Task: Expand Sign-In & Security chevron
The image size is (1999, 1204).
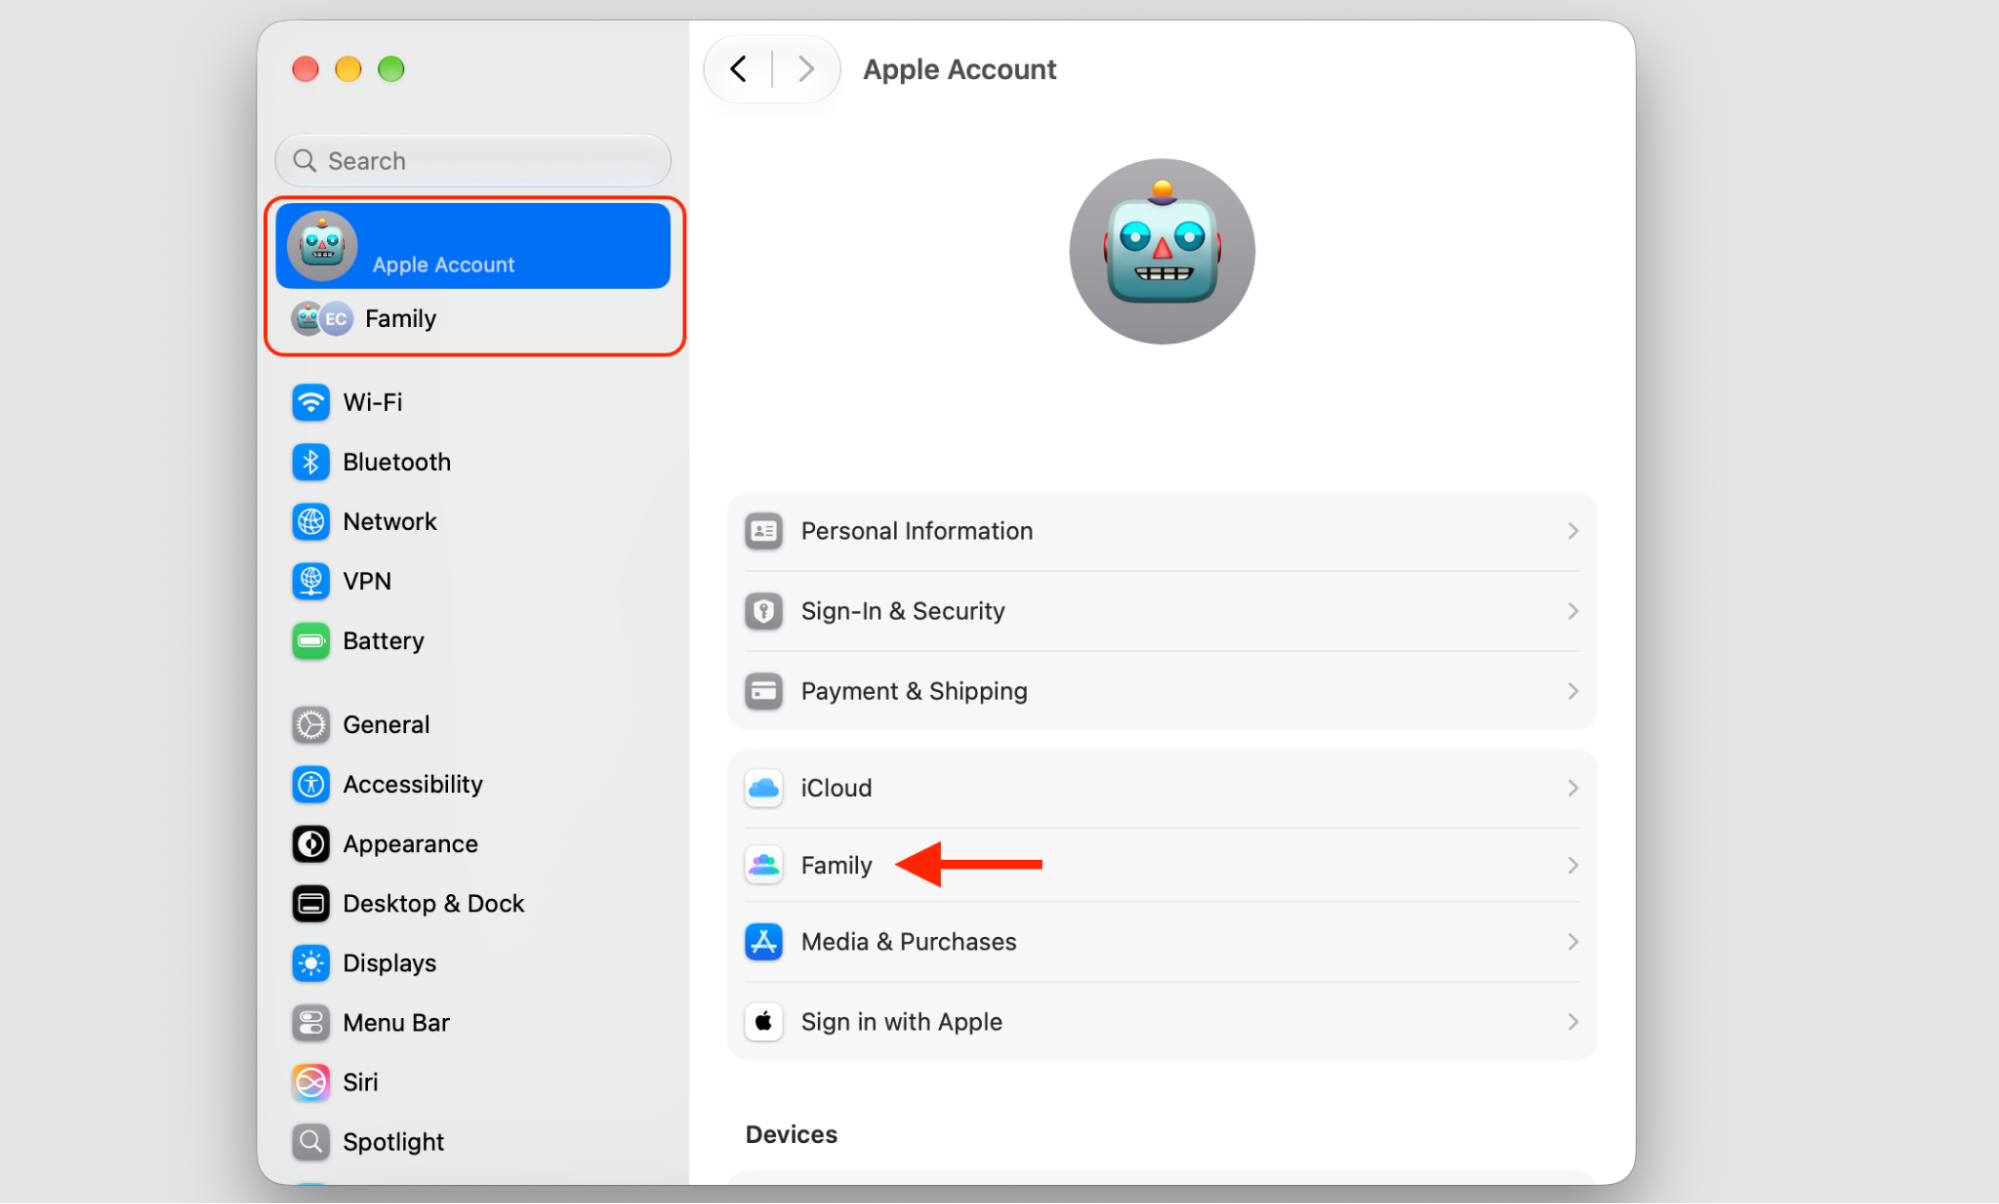Action: tap(1573, 611)
